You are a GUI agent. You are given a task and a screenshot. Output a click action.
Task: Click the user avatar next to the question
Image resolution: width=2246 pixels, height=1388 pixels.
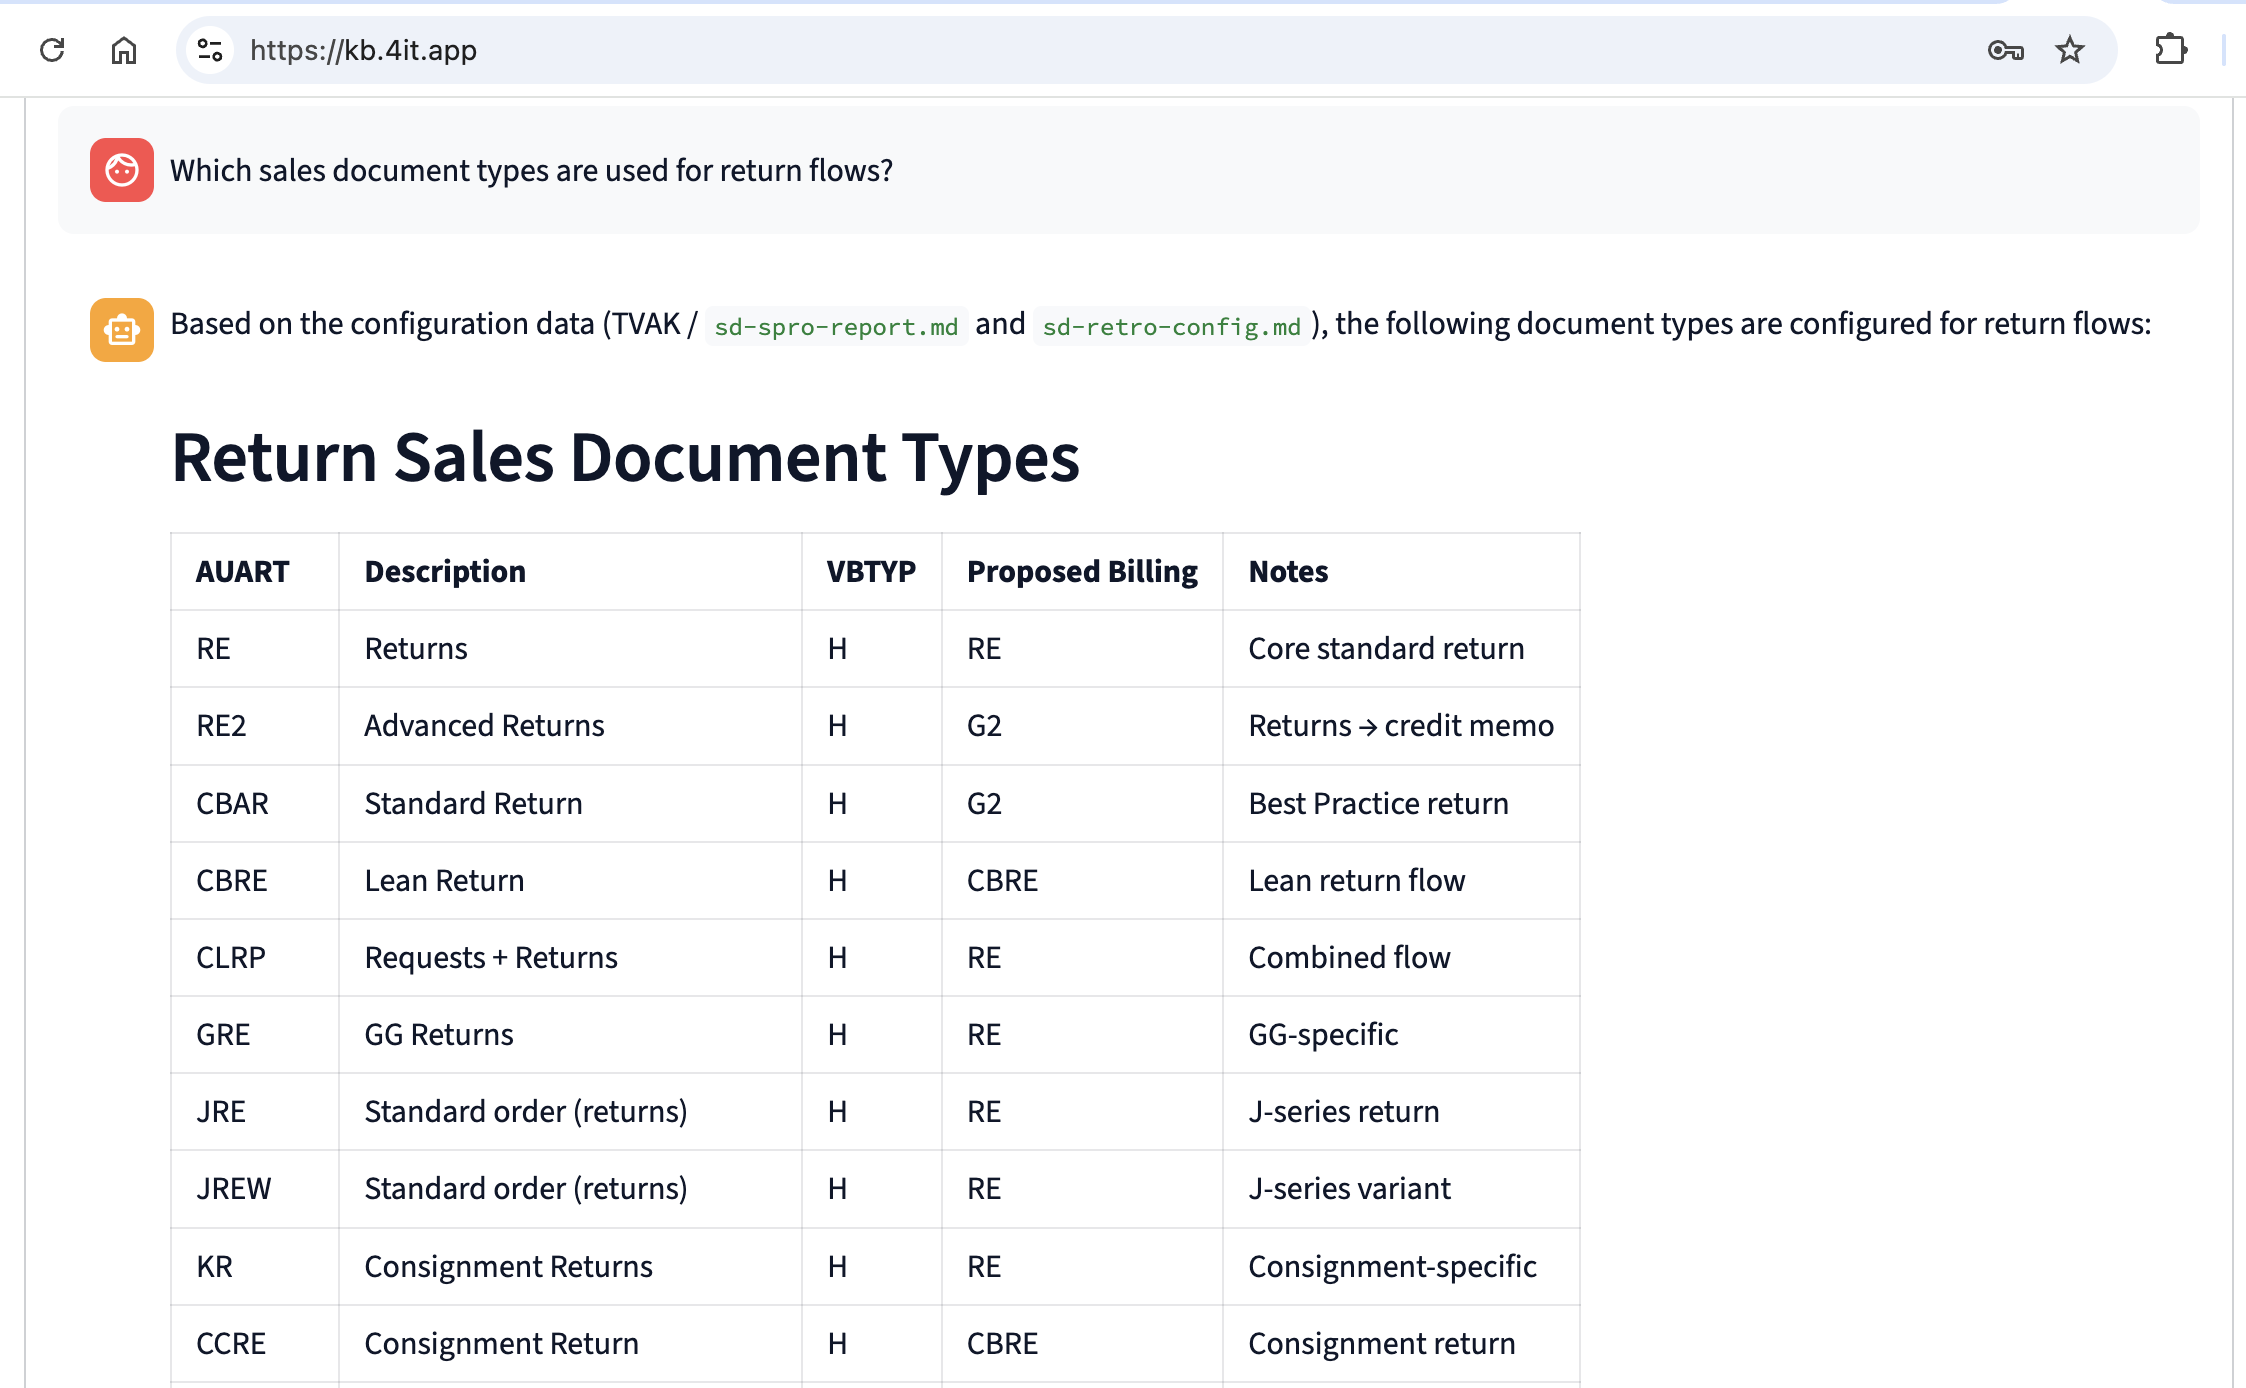click(x=121, y=170)
